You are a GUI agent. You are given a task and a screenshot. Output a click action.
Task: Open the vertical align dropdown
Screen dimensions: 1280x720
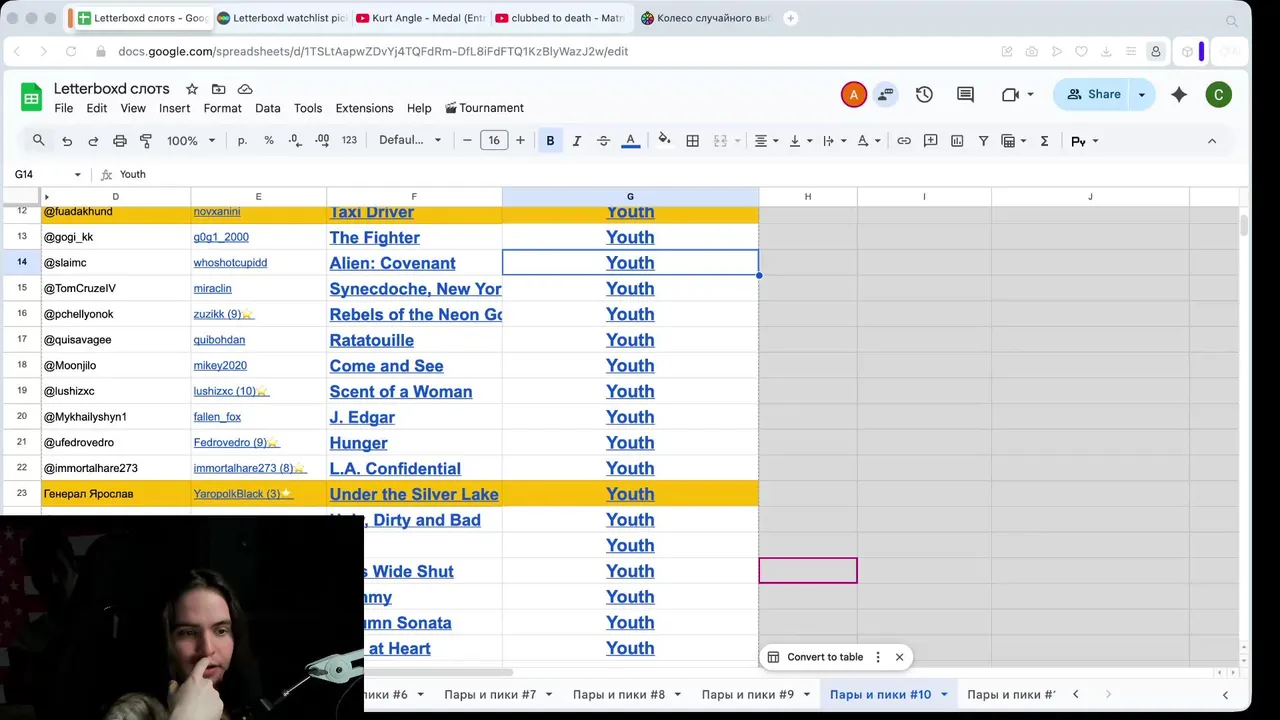click(x=801, y=141)
